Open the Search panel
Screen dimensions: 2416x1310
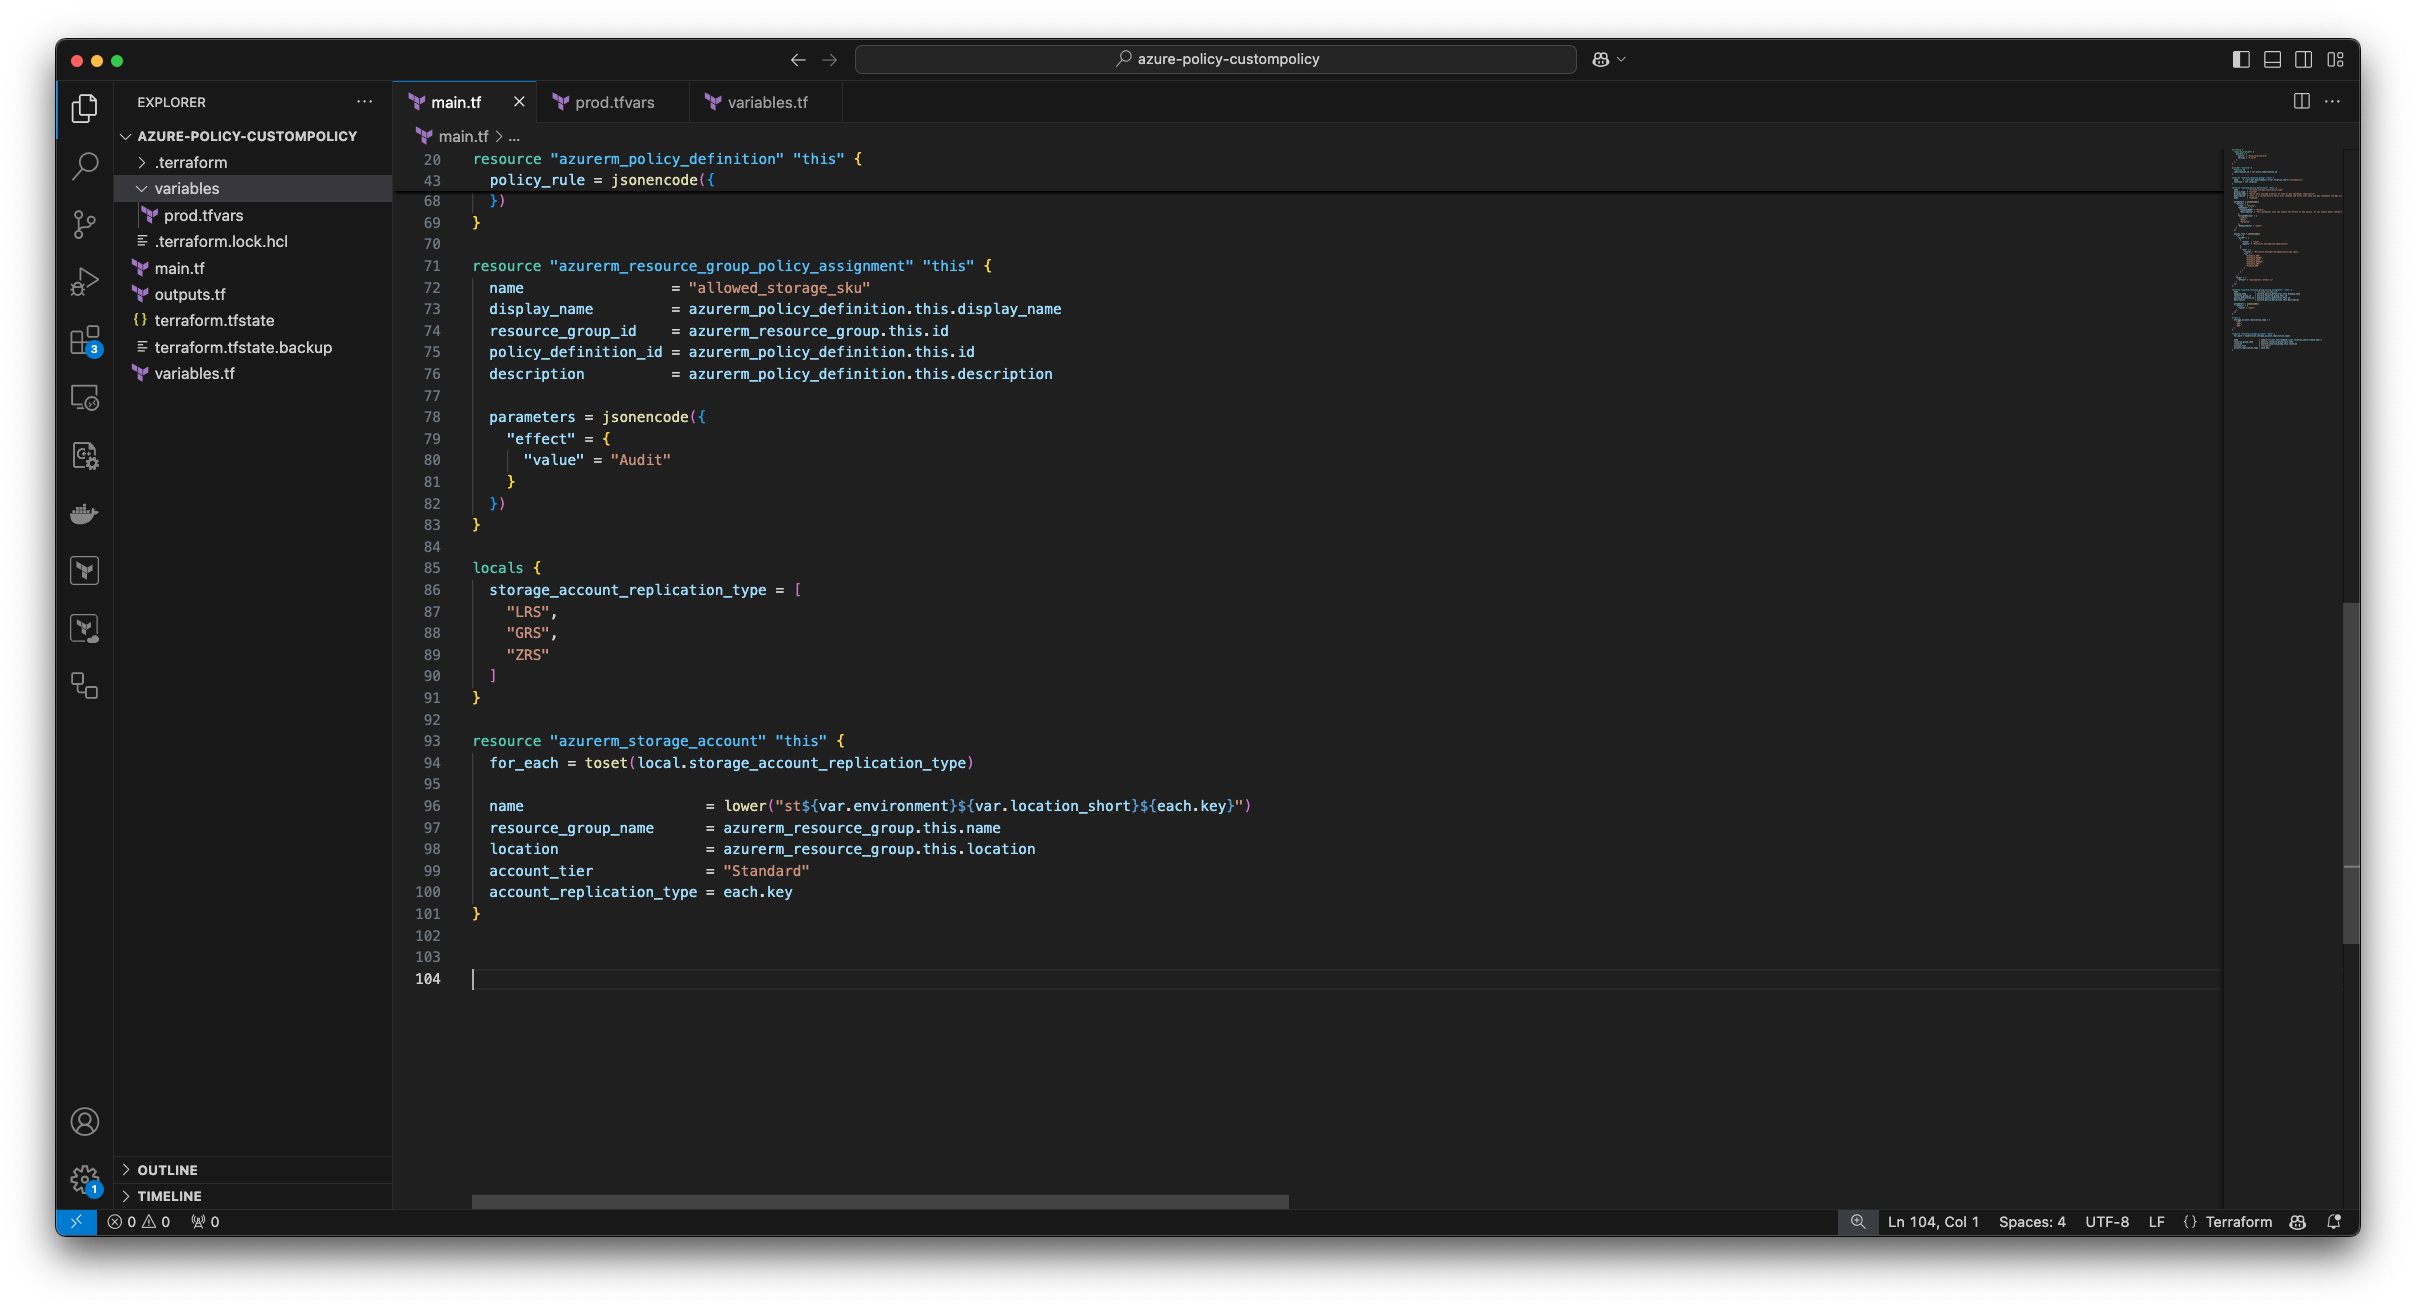[85, 165]
